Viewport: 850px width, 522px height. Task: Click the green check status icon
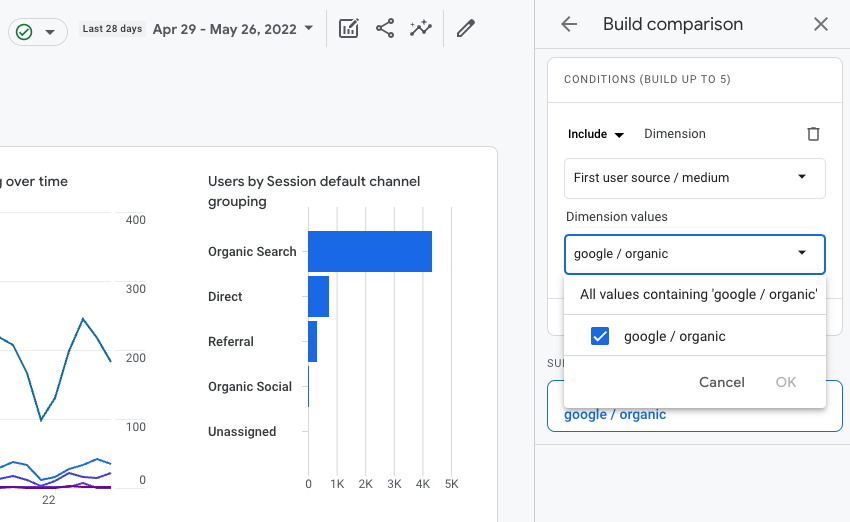click(x=24, y=32)
